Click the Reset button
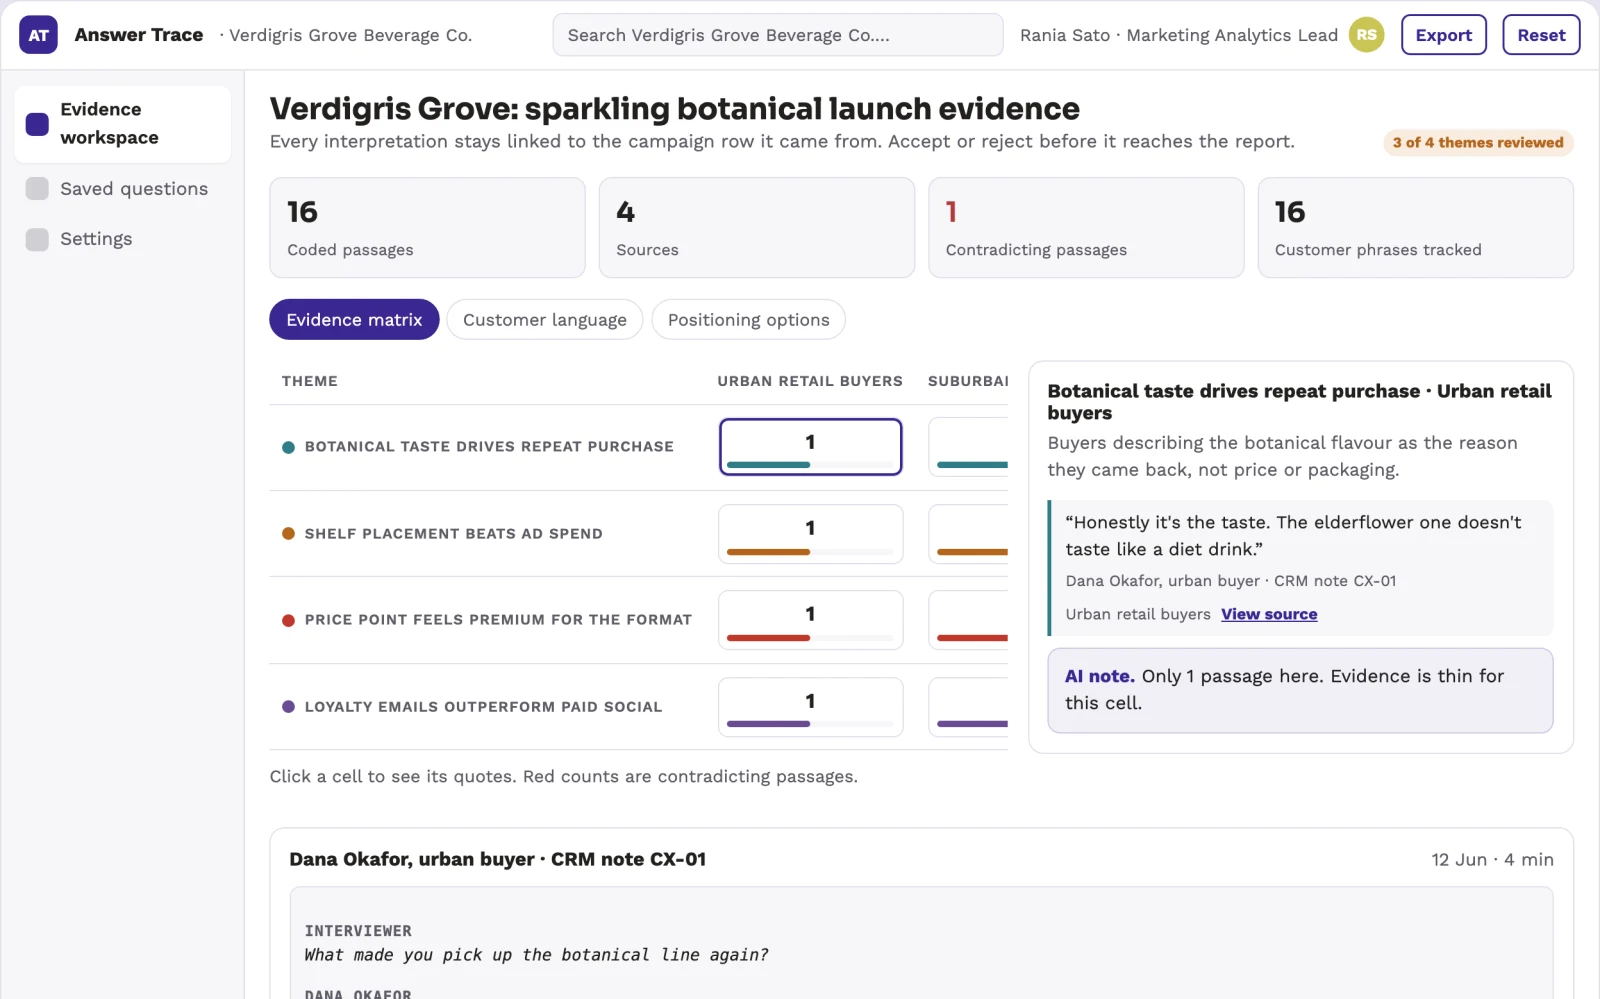This screenshot has width=1600, height=999. pos(1541,35)
